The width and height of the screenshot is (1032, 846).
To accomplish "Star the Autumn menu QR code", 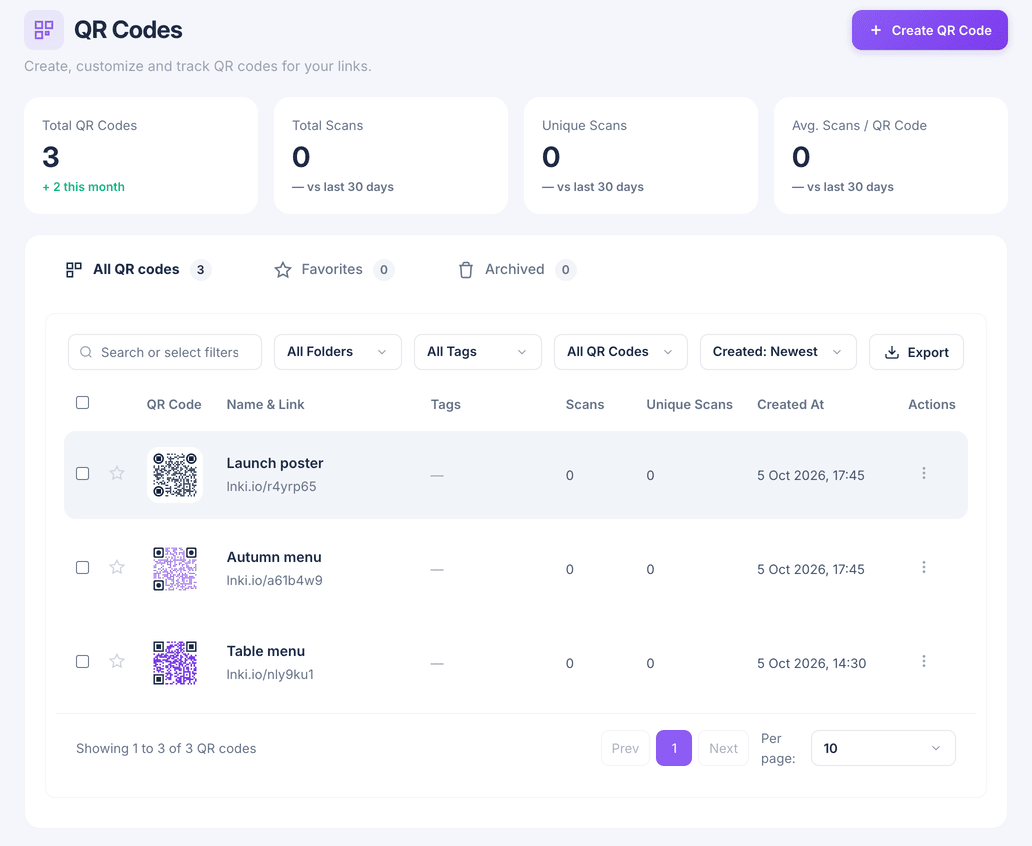I will tap(117, 568).
